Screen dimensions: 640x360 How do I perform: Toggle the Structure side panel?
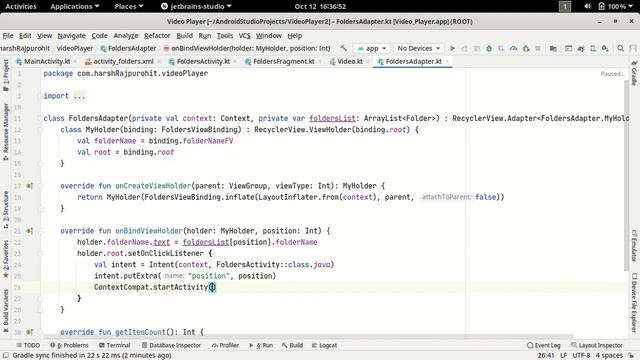(6, 209)
